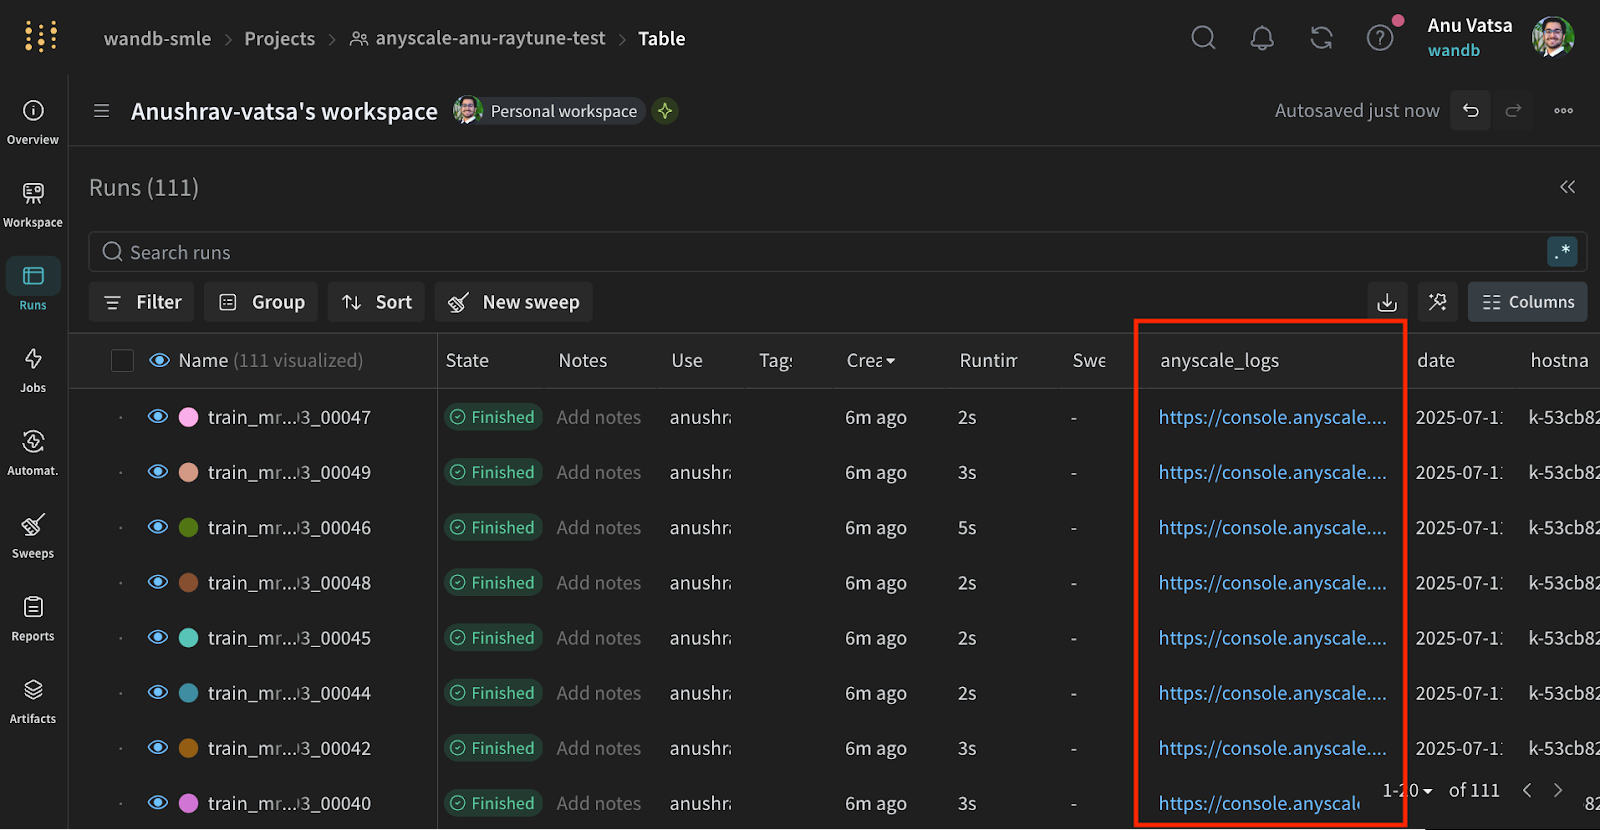Click the Weights & Biases logo

point(41,37)
